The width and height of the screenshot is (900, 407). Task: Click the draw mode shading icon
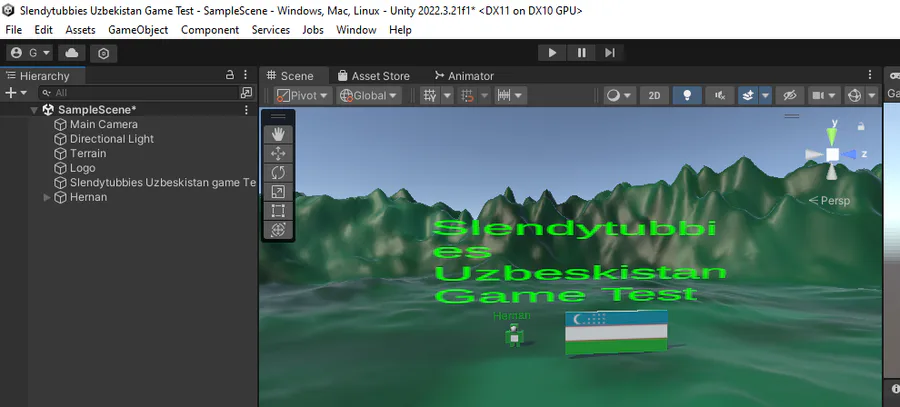tap(614, 95)
